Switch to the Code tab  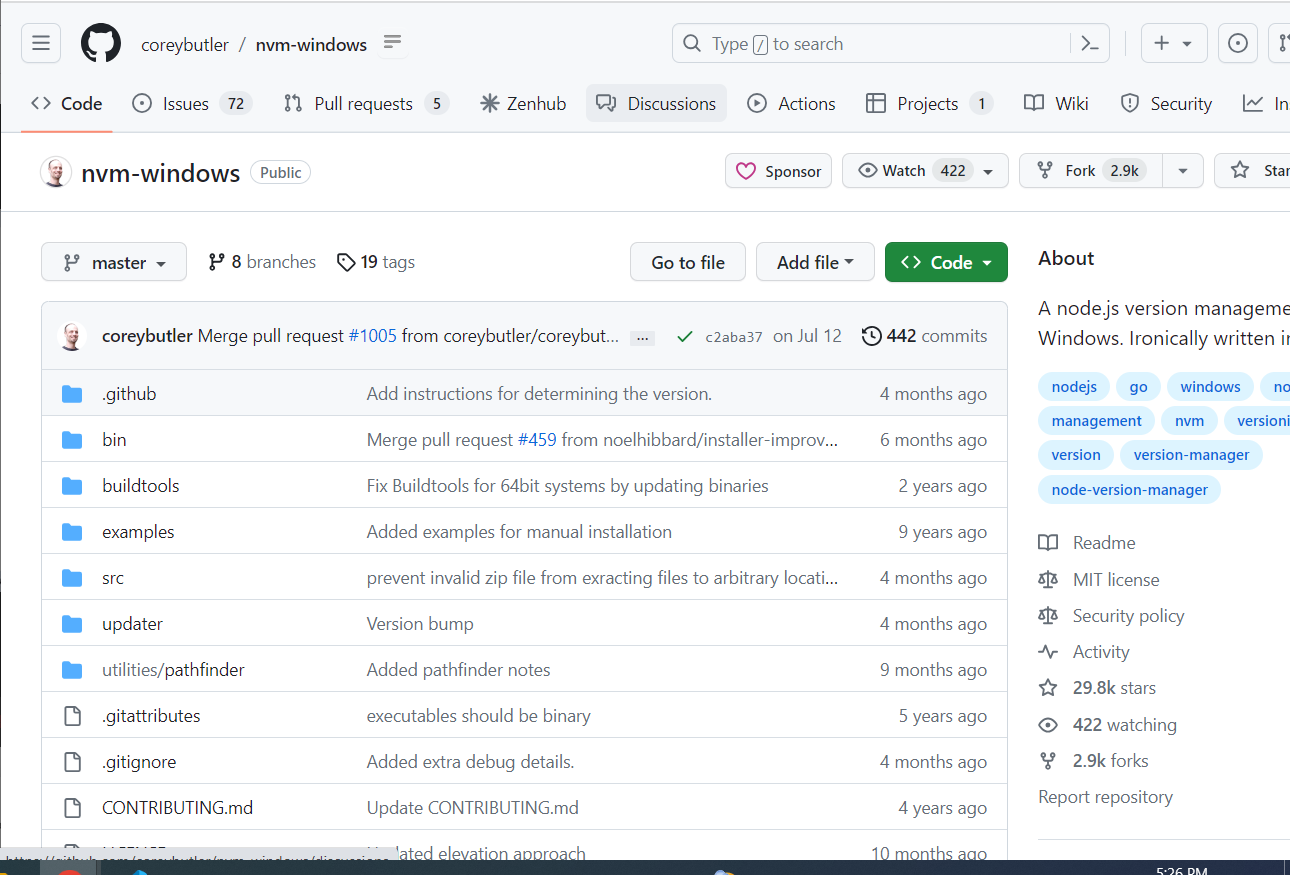(x=67, y=103)
